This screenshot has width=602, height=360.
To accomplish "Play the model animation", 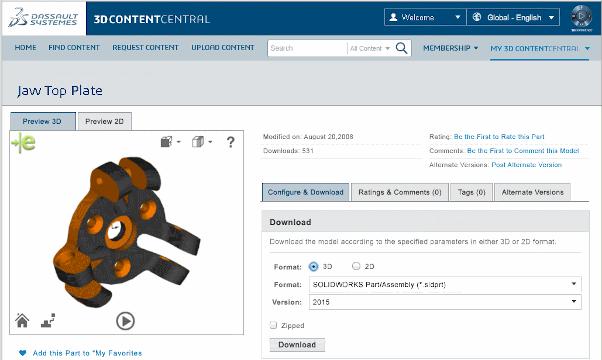I will pos(126,321).
